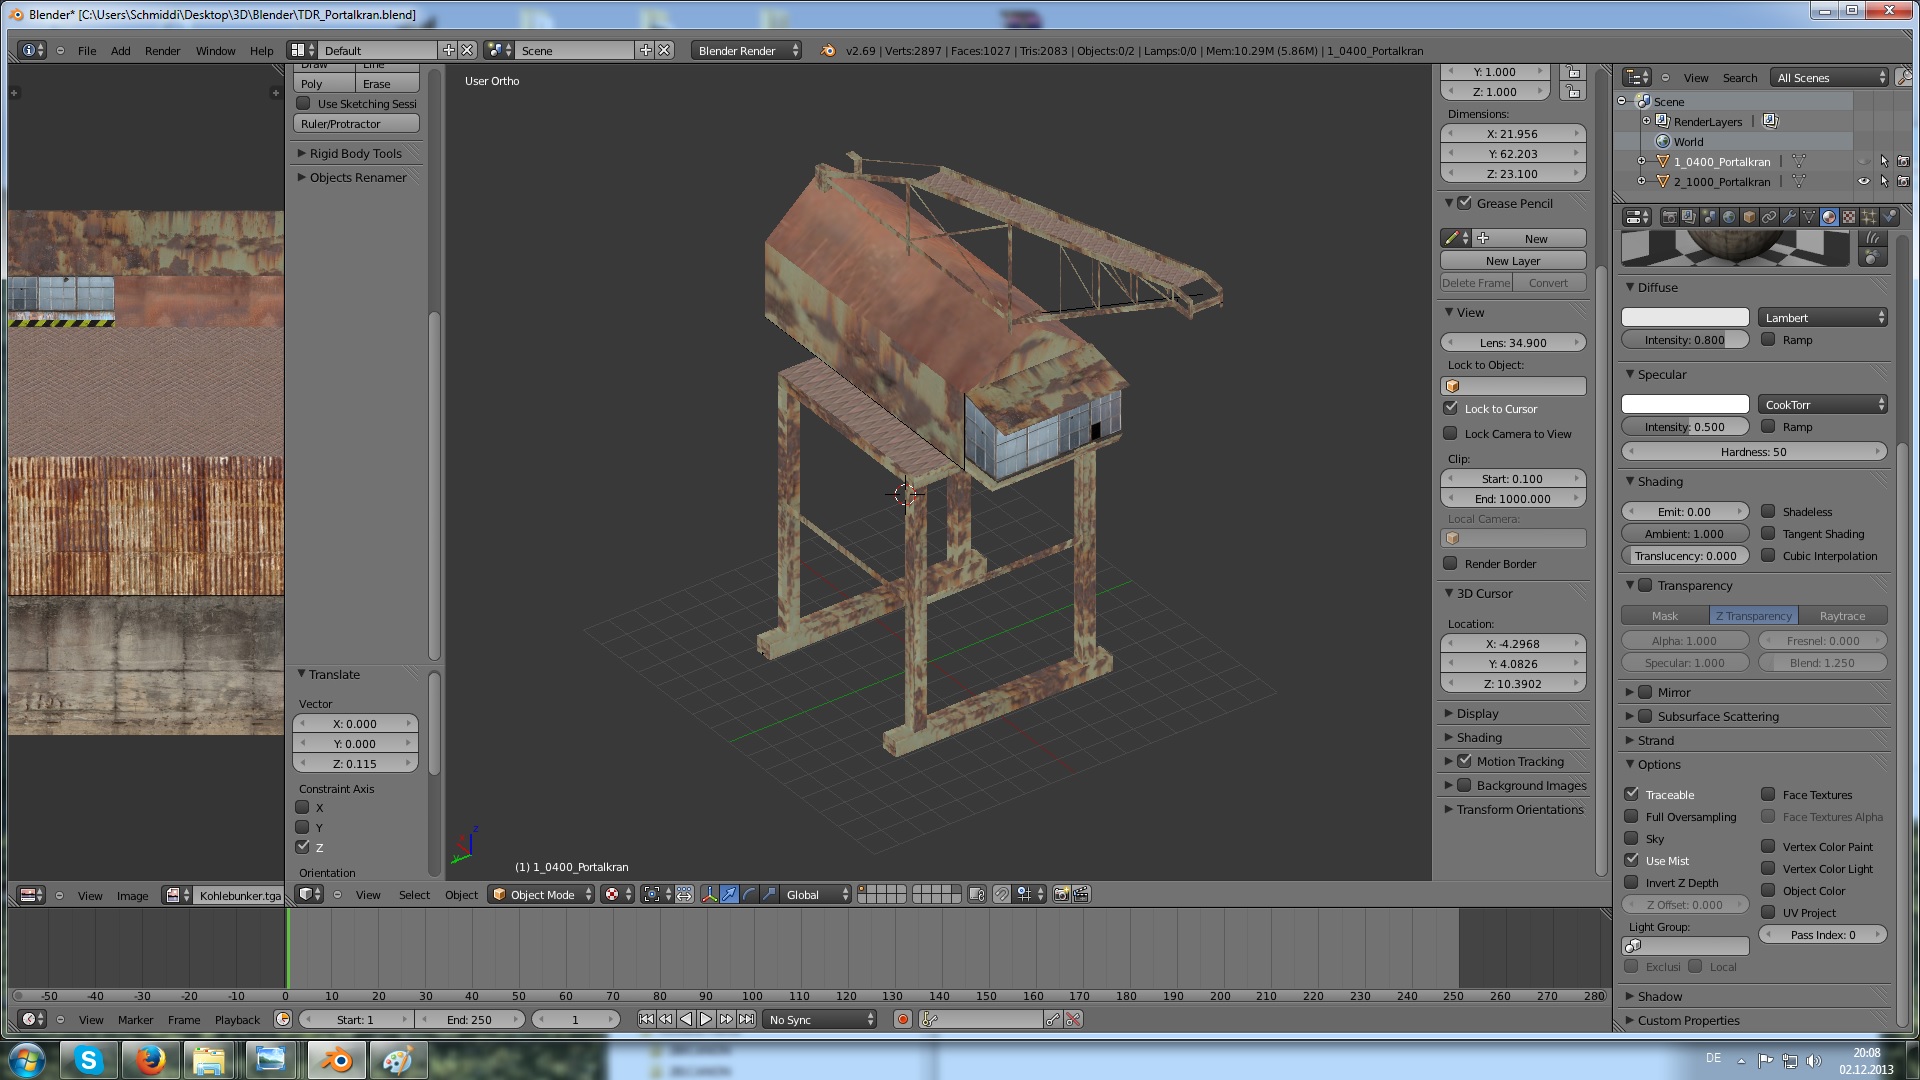Viewport: 1920px width, 1080px height.
Task: Open the Particles properties tab
Action: (1869, 217)
